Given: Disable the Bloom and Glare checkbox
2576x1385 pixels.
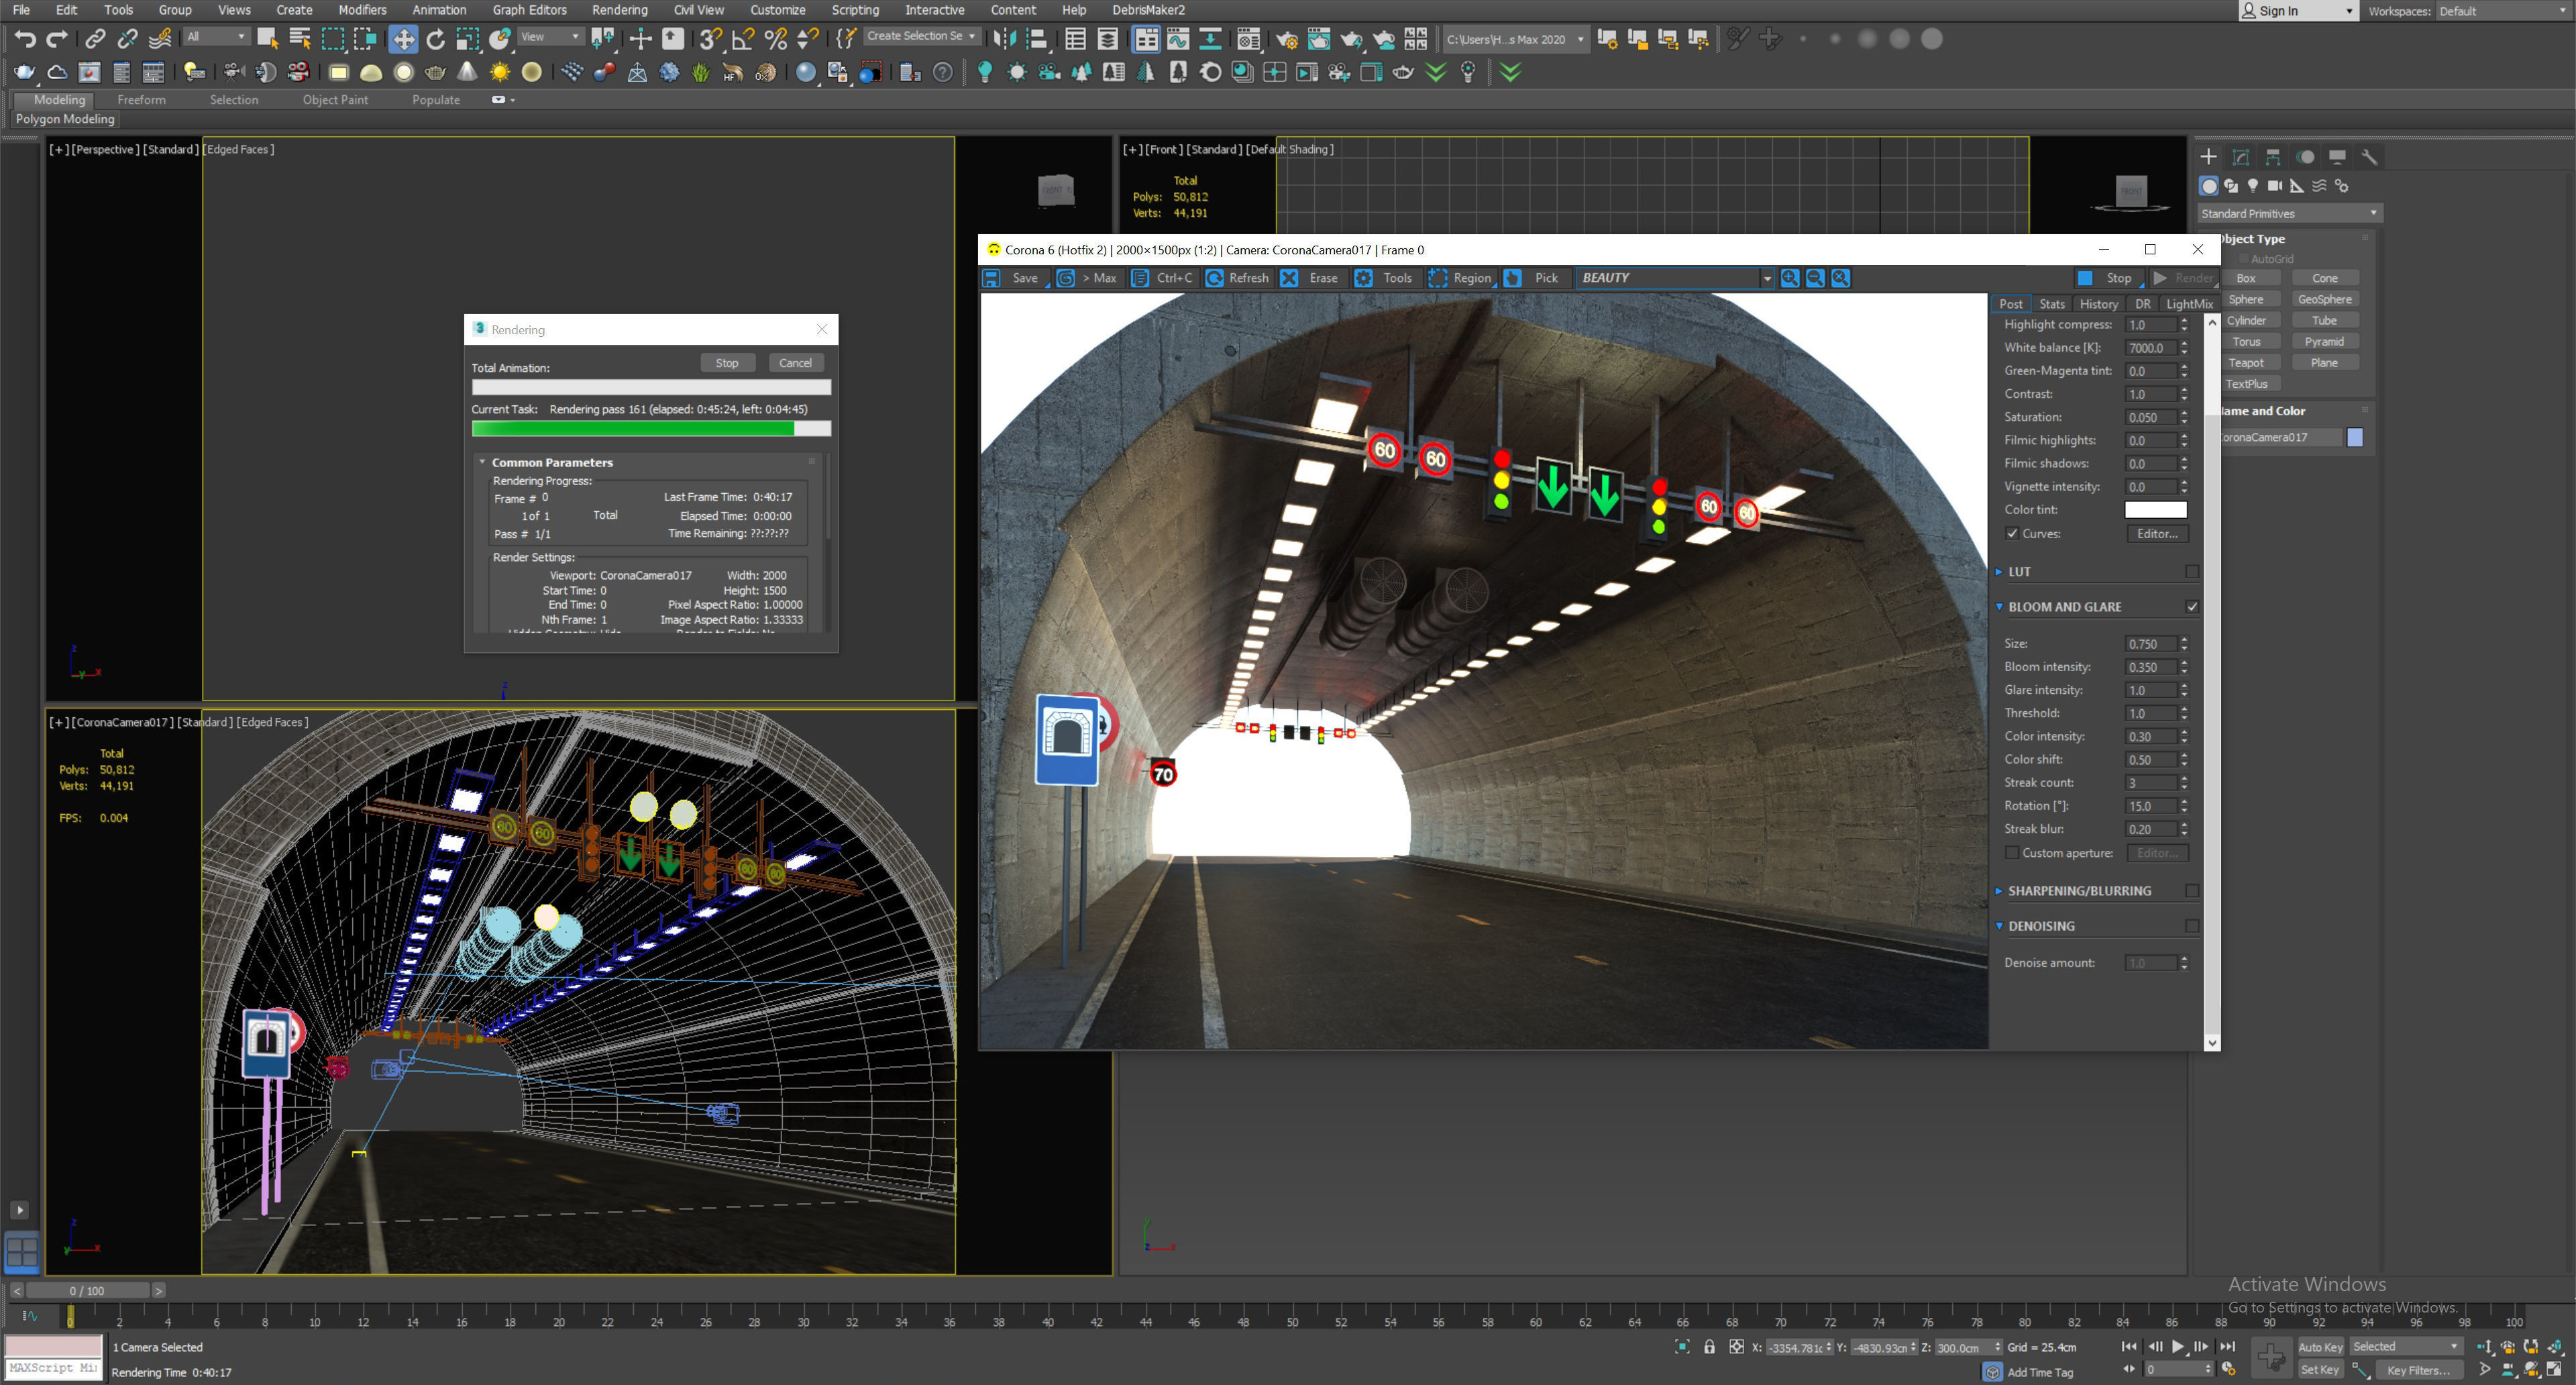Looking at the screenshot, I should [2192, 607].
